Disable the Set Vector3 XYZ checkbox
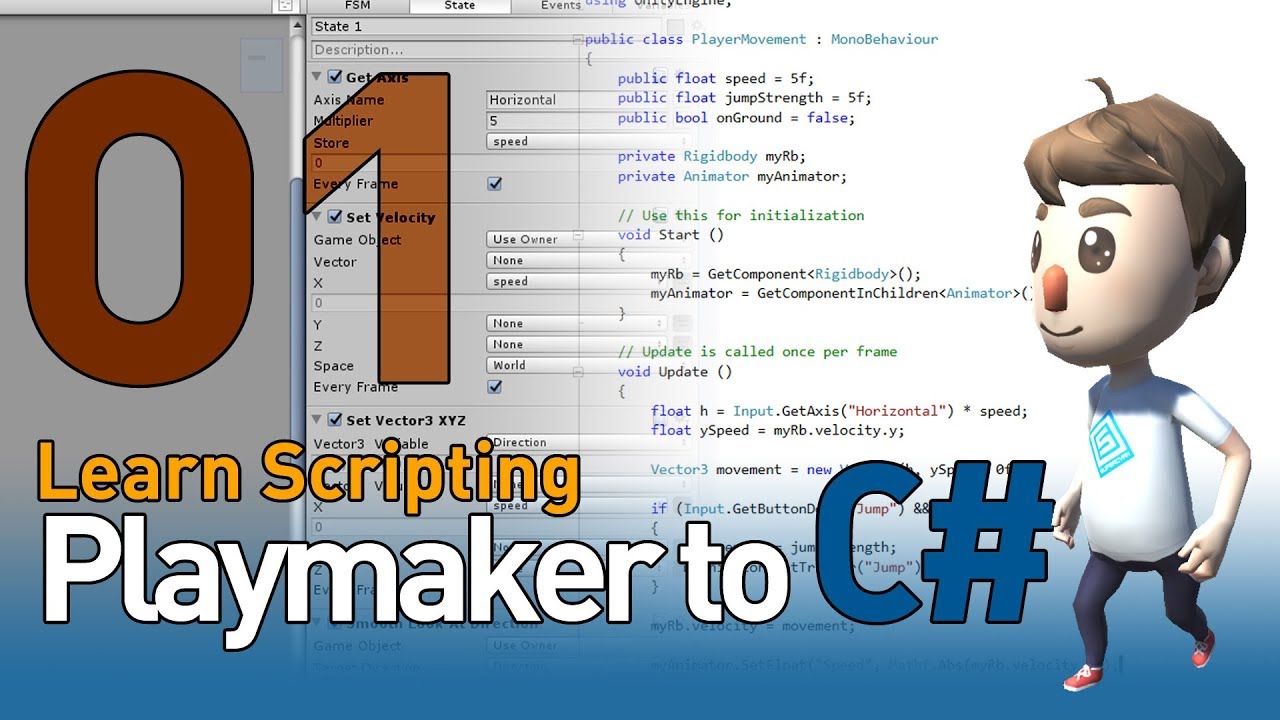1280x720 pixels. [335, 420]
